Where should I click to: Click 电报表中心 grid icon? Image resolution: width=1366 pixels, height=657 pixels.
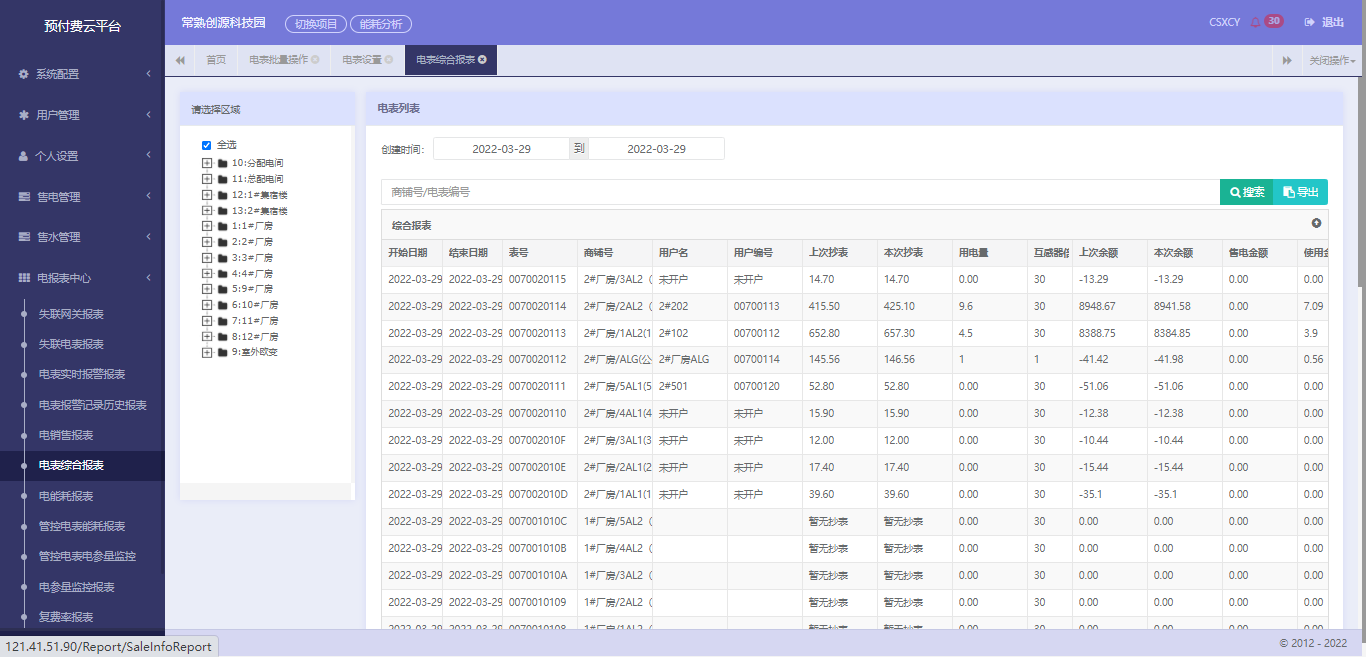click(x=24, y=278)
